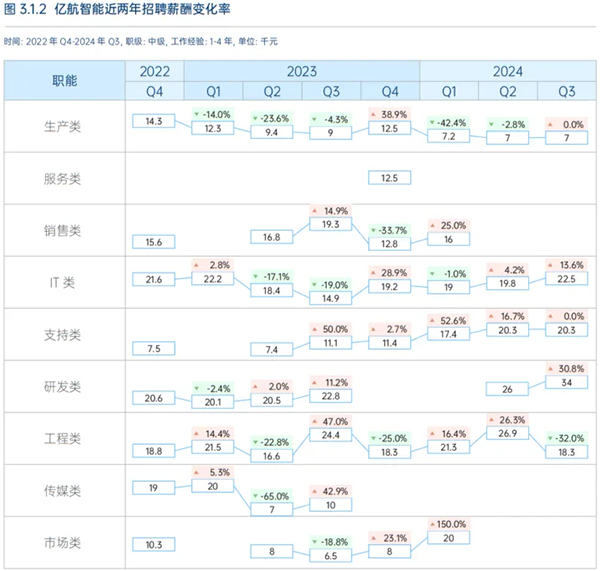Select the '11.2%' increase label

coord(331,383)
